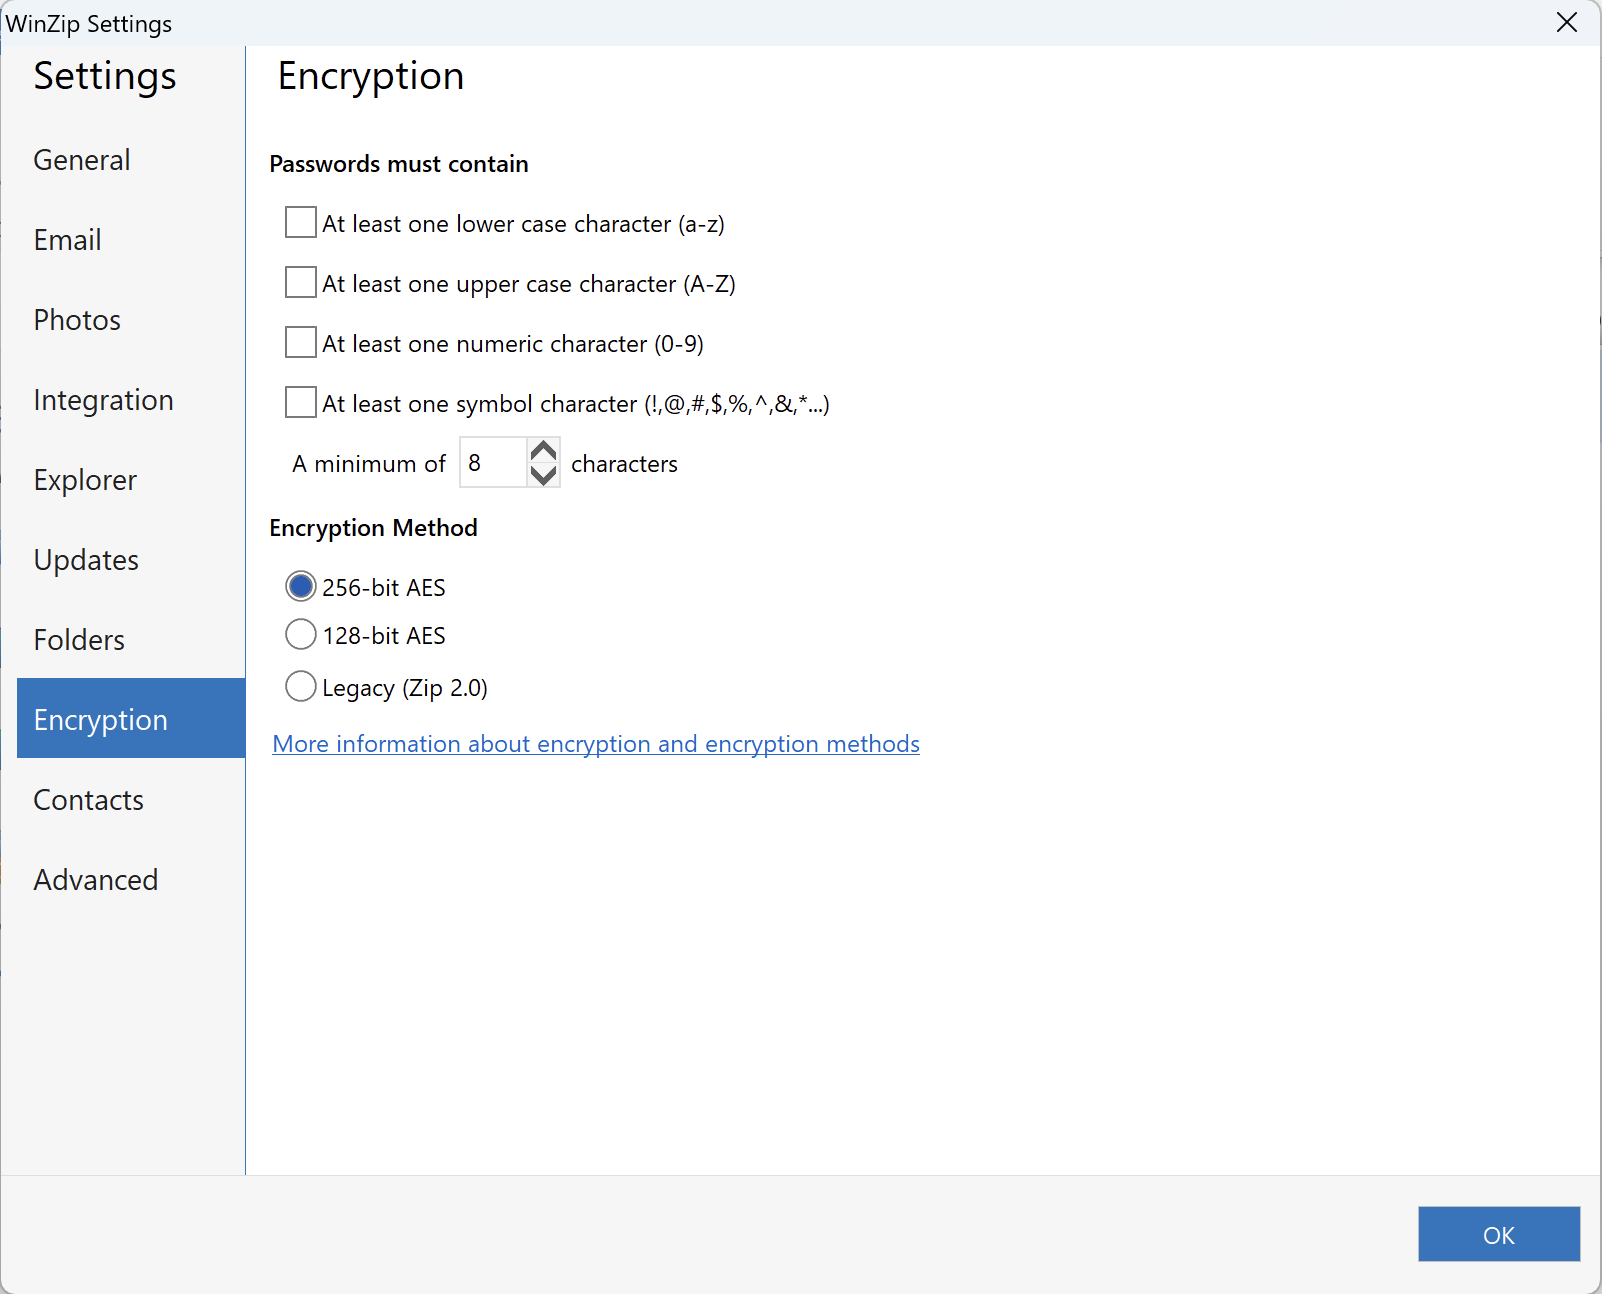This screenshot has width=1602, height=1294.
Task: Open Explorer settings
Action: tap(85, 480)
